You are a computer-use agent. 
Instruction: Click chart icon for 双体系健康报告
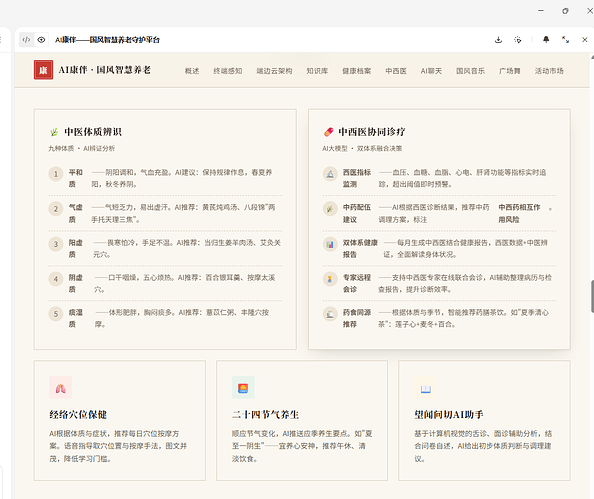(x=330, y=244)
